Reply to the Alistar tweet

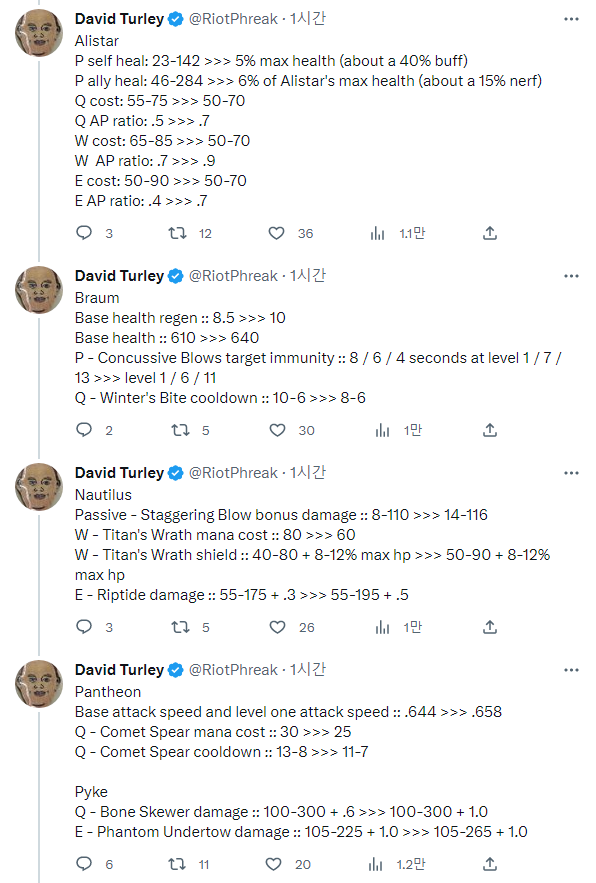click(x=84, y=233)
